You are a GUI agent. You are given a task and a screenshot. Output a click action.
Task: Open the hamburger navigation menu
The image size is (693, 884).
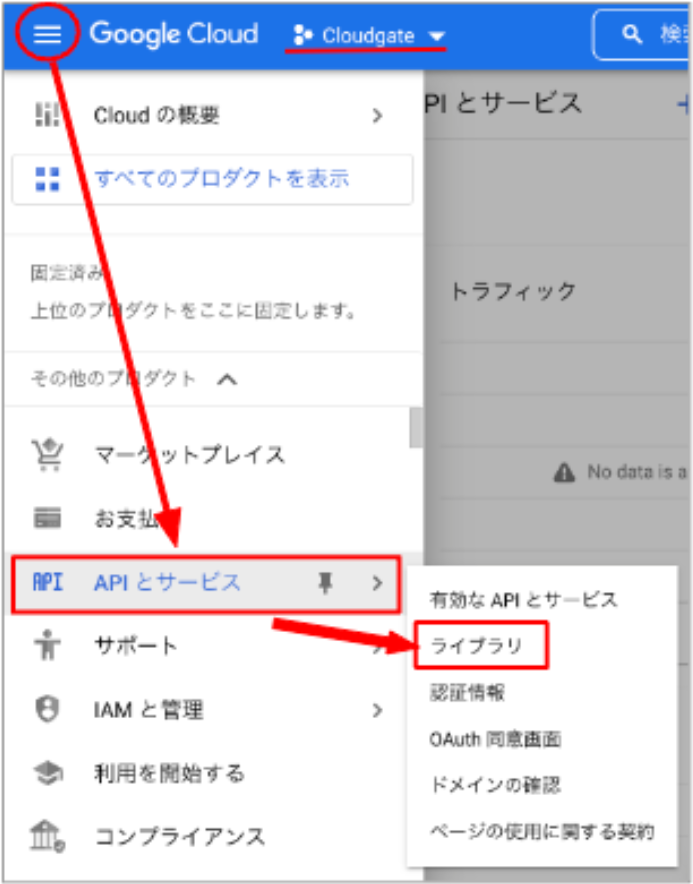47,34
